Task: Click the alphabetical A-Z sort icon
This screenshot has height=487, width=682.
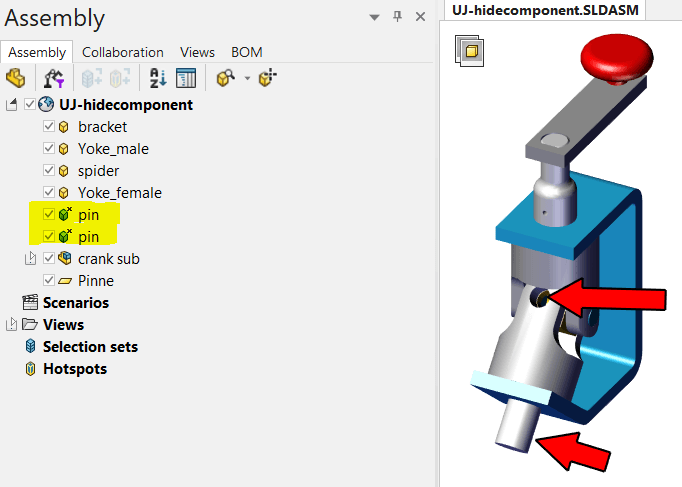Action: click(158, 78)
